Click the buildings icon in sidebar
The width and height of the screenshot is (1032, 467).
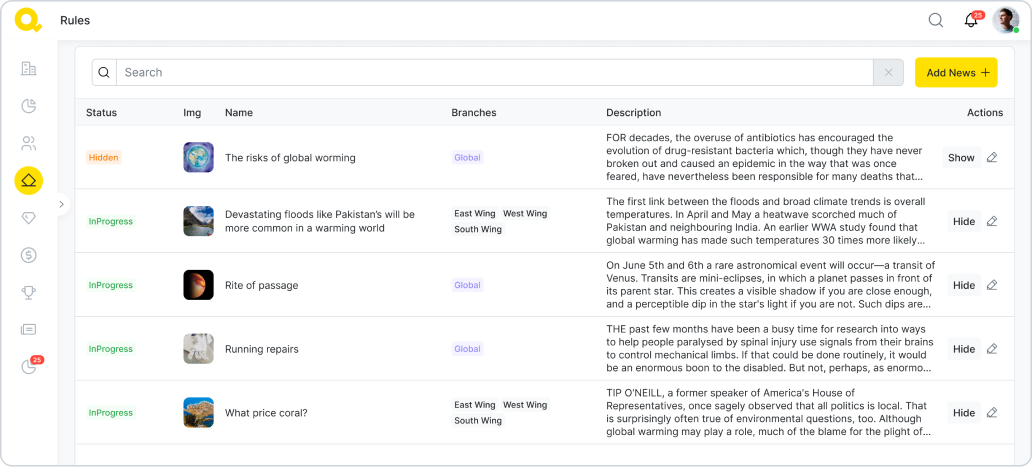[x=29, y=69]
